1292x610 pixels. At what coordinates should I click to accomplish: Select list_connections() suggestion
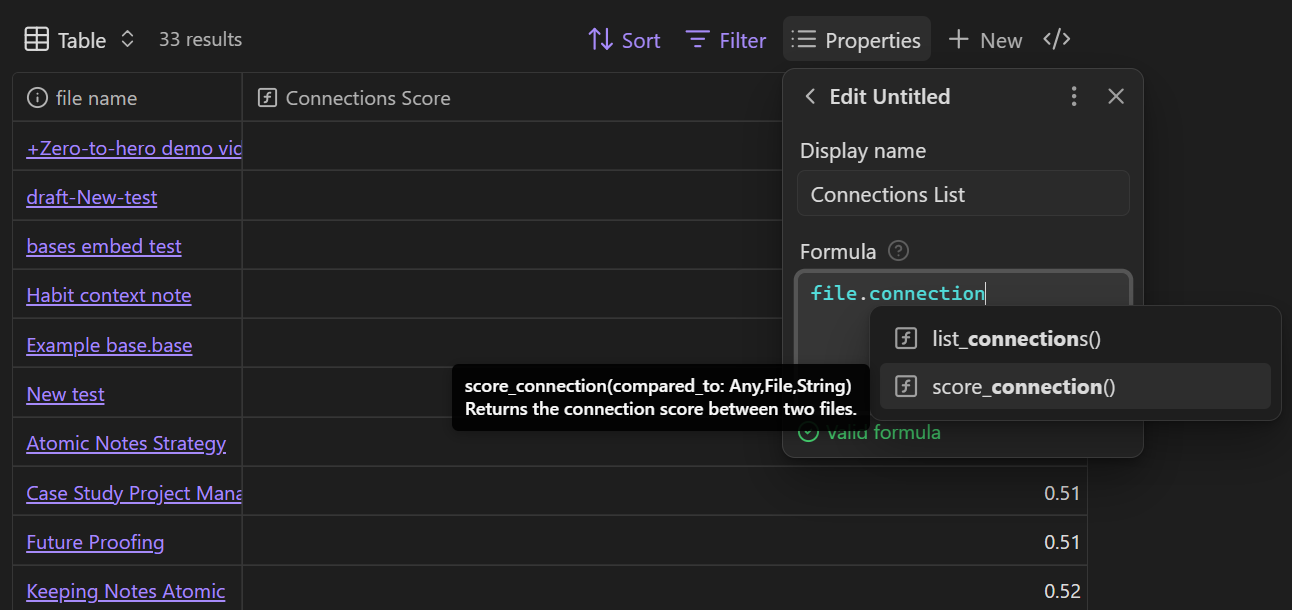point(1015,339)
